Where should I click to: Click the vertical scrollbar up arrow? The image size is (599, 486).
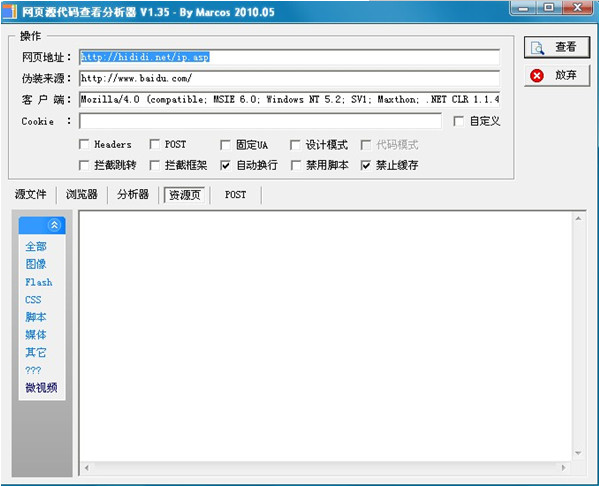pos(578,219)
